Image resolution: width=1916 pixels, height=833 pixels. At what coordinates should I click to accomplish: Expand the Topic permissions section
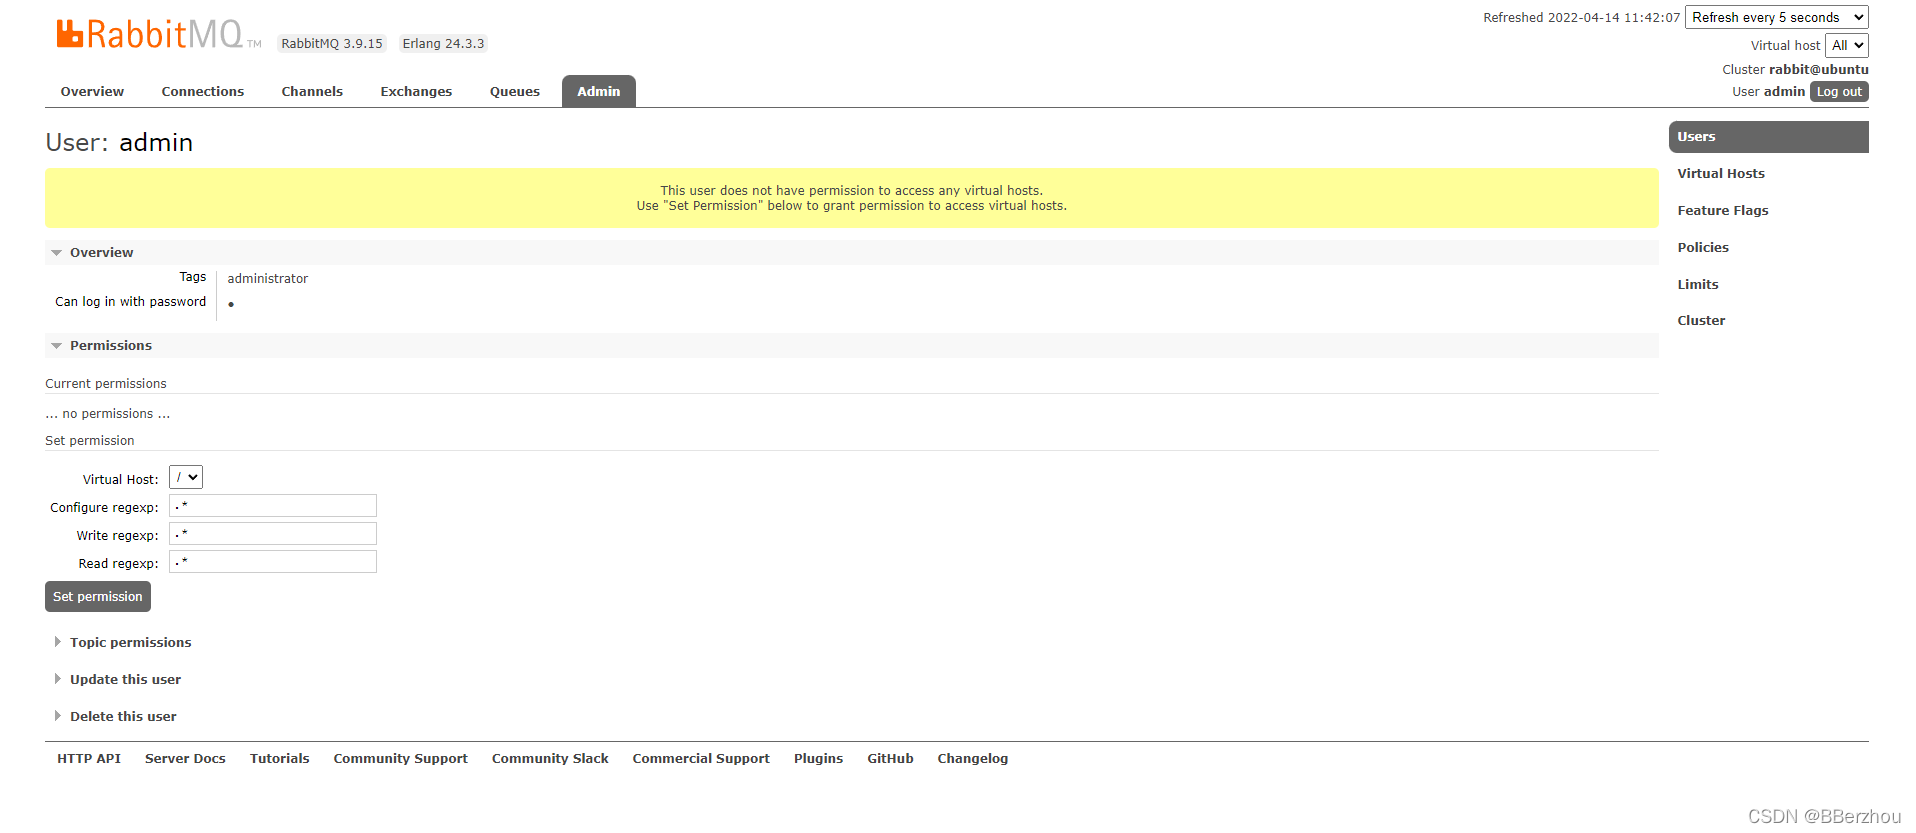click(130, 642)
